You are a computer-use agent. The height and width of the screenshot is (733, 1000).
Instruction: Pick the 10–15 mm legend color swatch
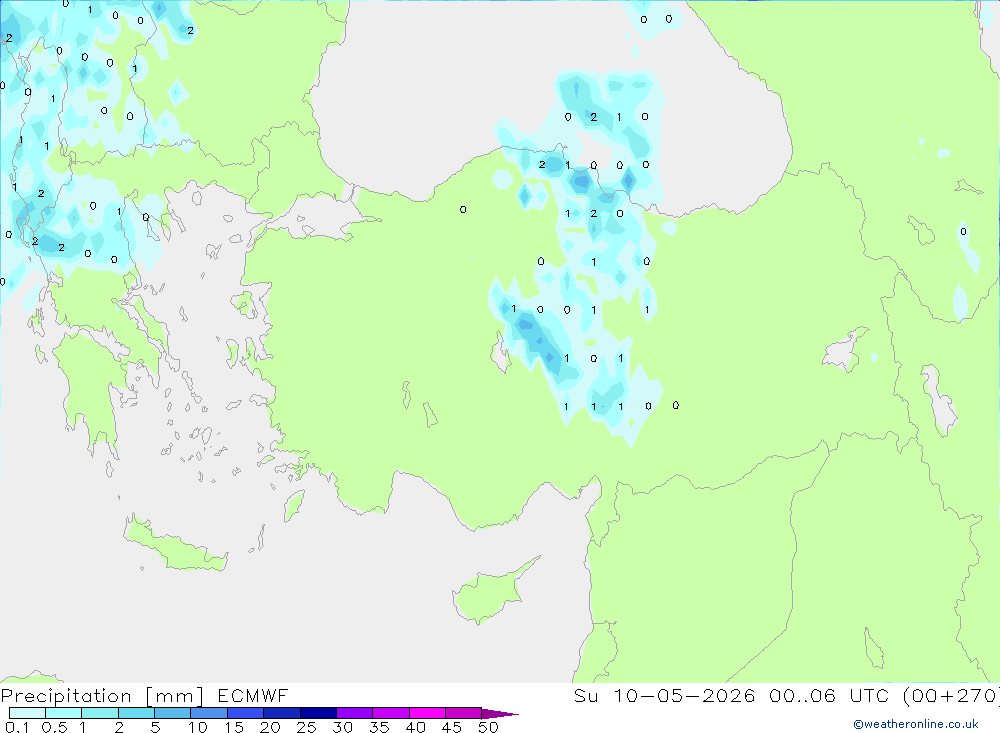(209, 713)
